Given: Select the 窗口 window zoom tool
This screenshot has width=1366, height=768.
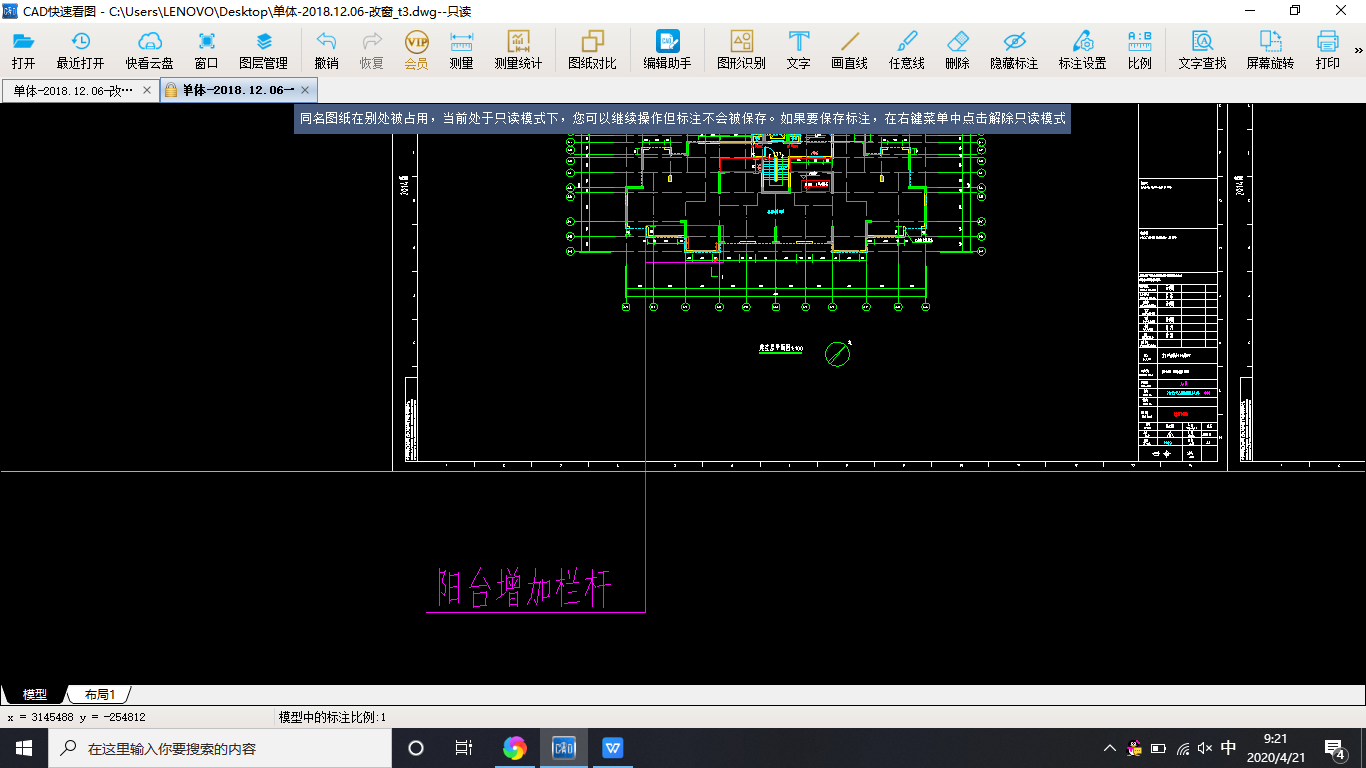Looking at the screenshot, I should (x=206, y=50).
